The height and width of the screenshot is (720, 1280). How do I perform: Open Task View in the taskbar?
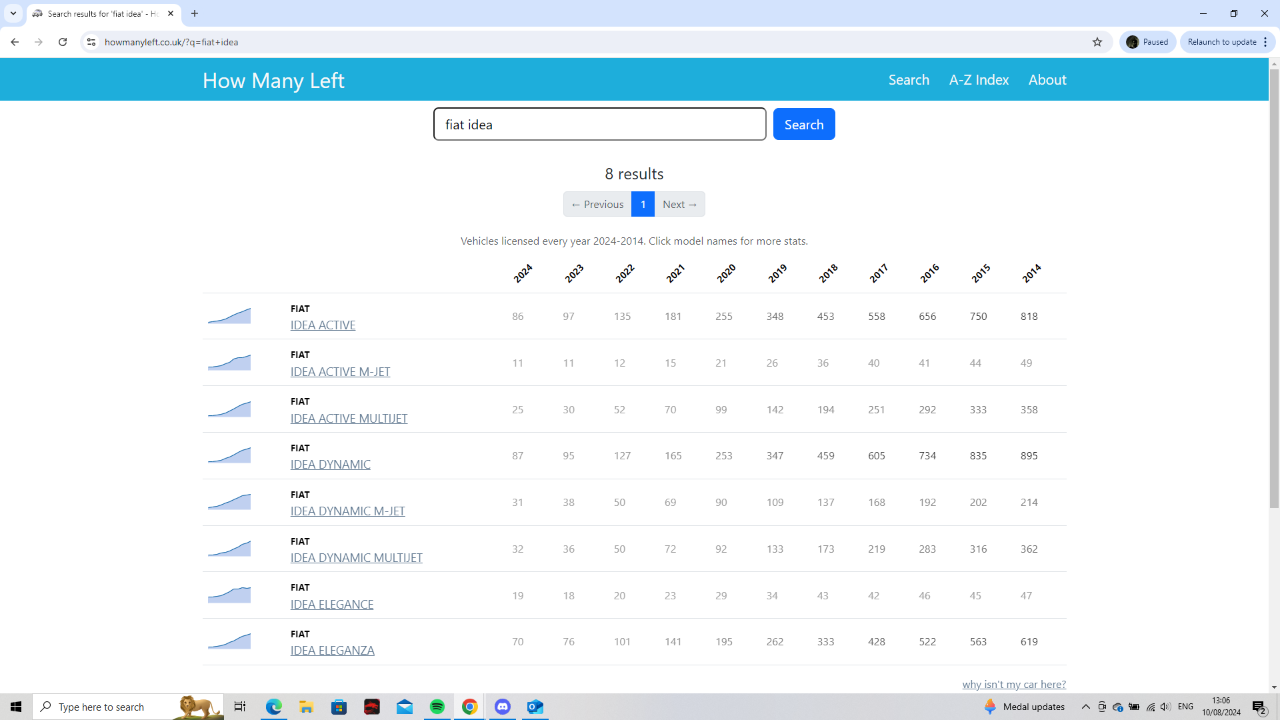[x=240, y=706]
